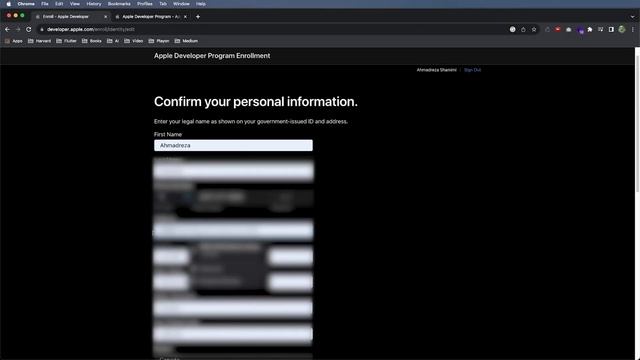
Task: Click the Apple Developer Program Enrollment title
Action: [212, 56]
